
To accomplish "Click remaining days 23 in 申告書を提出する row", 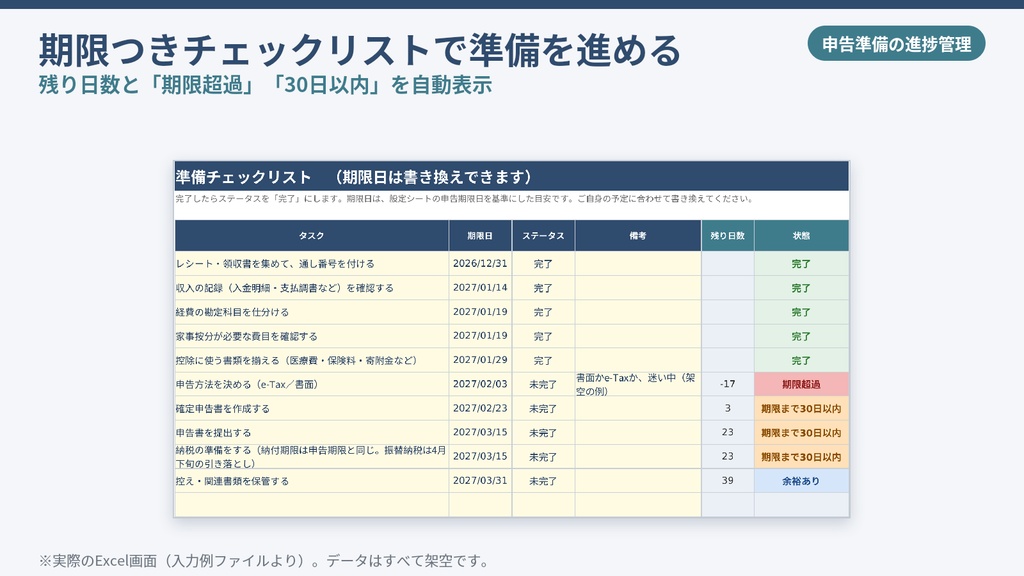I will click(728, 432).
